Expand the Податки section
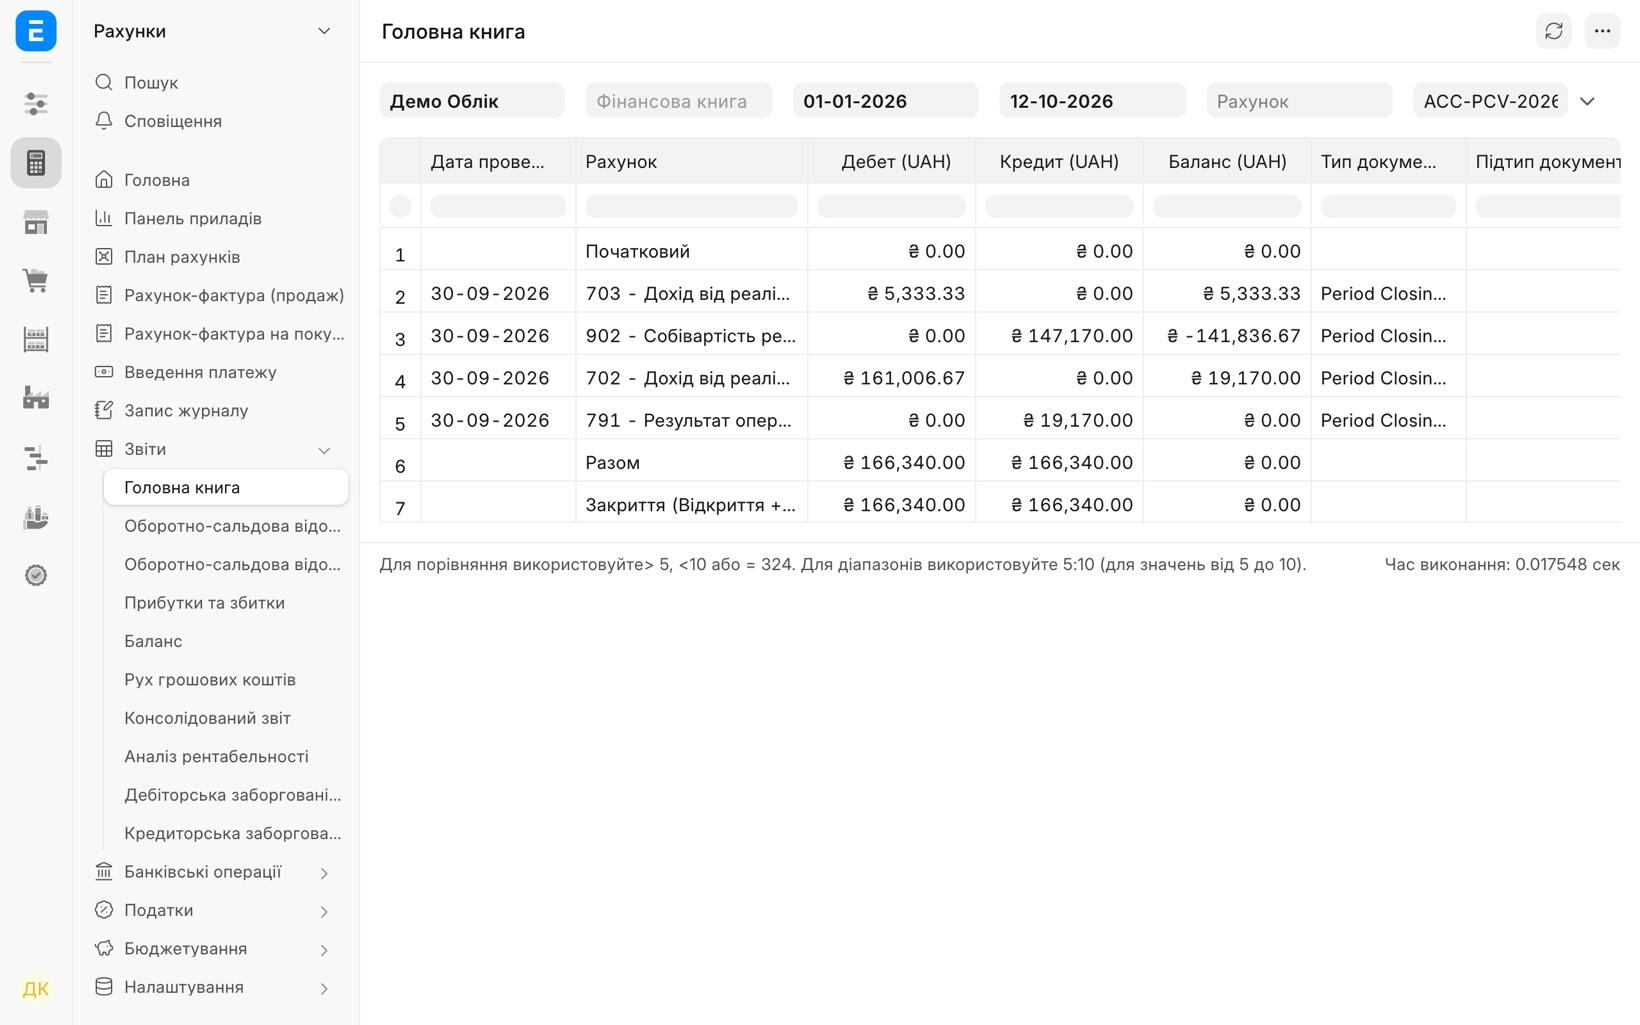The image size is (1640, 1025). click(x=324, y=911)
